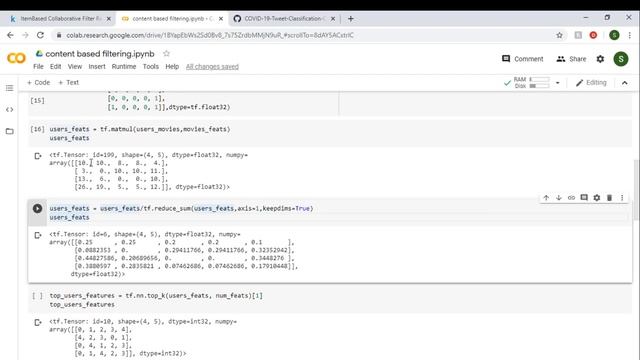Open Chrome three-dot menu
Viewport: 640px width, 360px height.
click(x=630, y=35)
